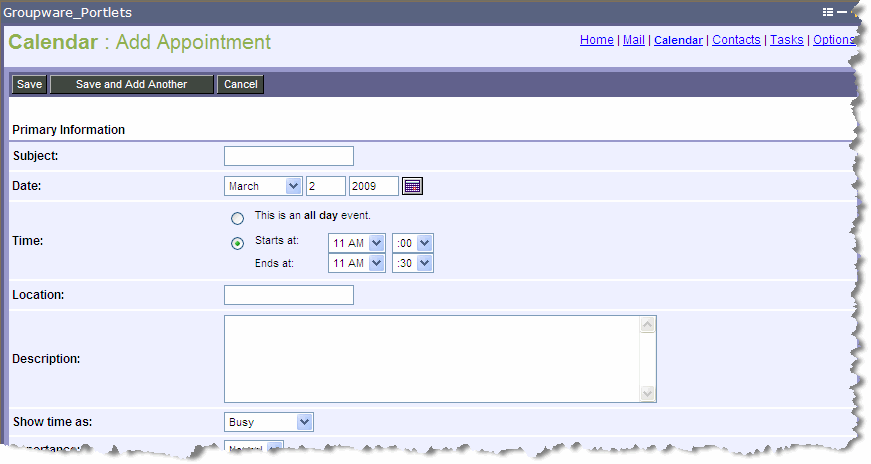871x464 pixels.
Task: Open the Mail link
Action: tap(634, 40)
